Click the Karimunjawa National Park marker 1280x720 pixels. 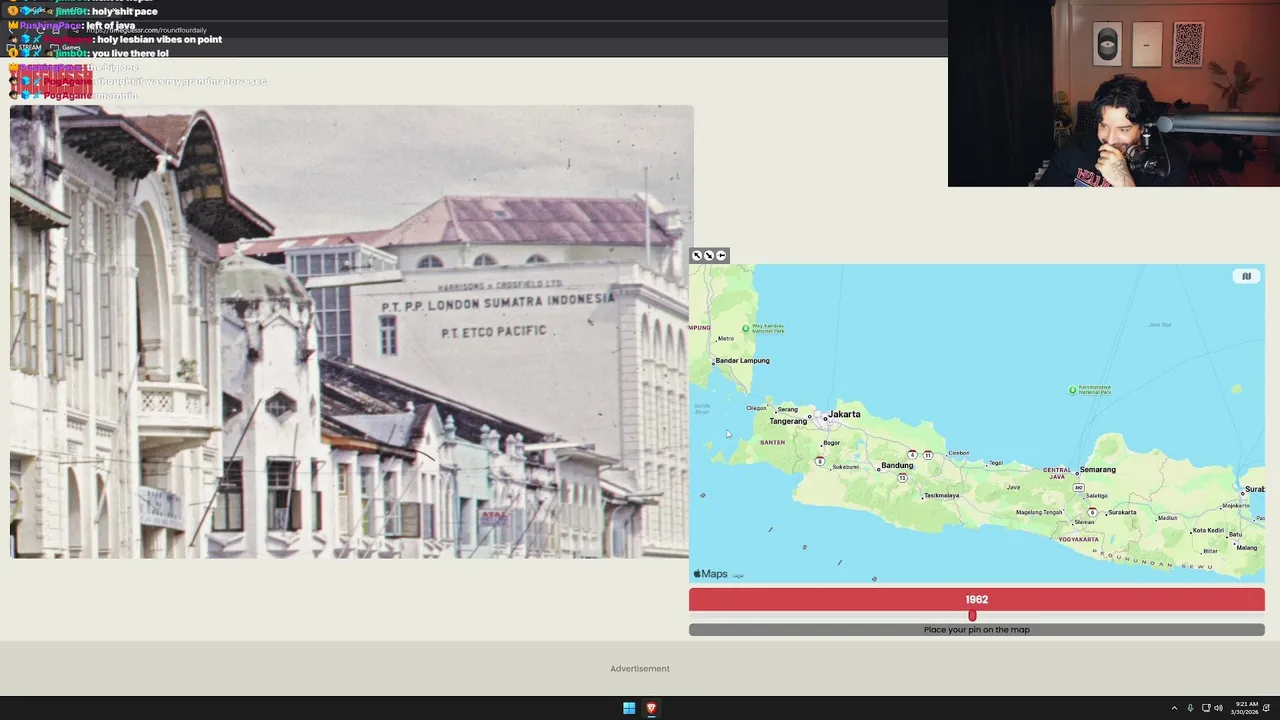[x=1073, y=390]
